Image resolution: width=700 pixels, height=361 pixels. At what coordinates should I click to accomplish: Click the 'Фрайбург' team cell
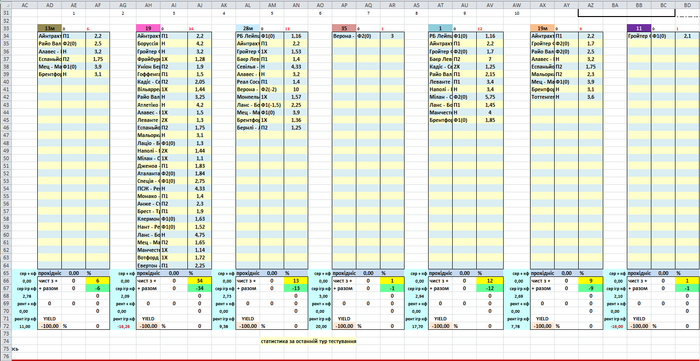(148, 59)
